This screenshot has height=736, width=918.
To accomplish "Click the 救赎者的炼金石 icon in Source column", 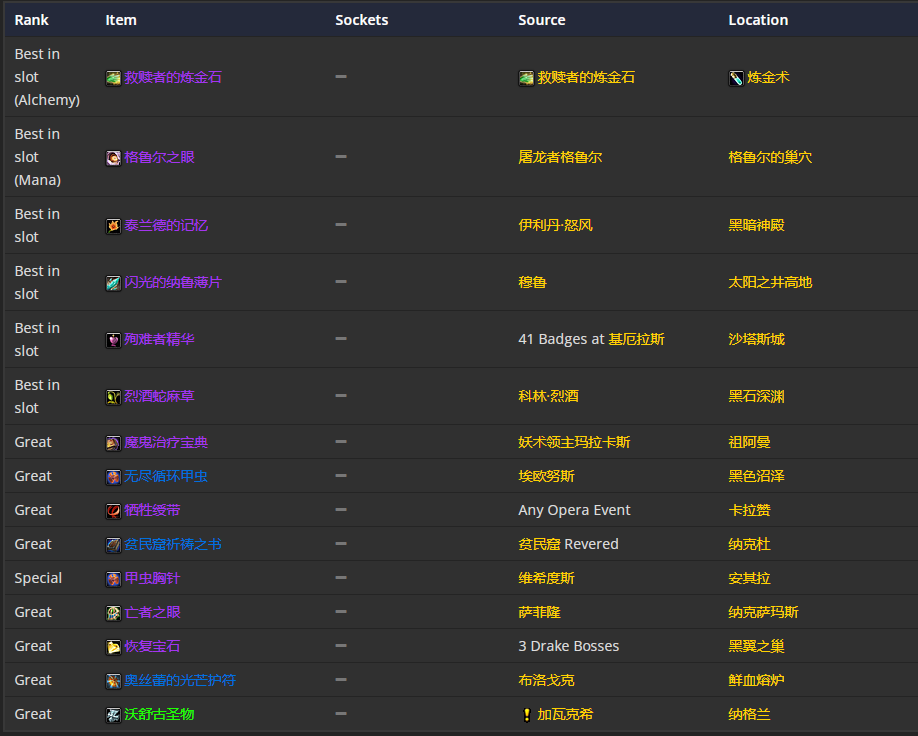I will pyautogui.click(x=526, y=78).
